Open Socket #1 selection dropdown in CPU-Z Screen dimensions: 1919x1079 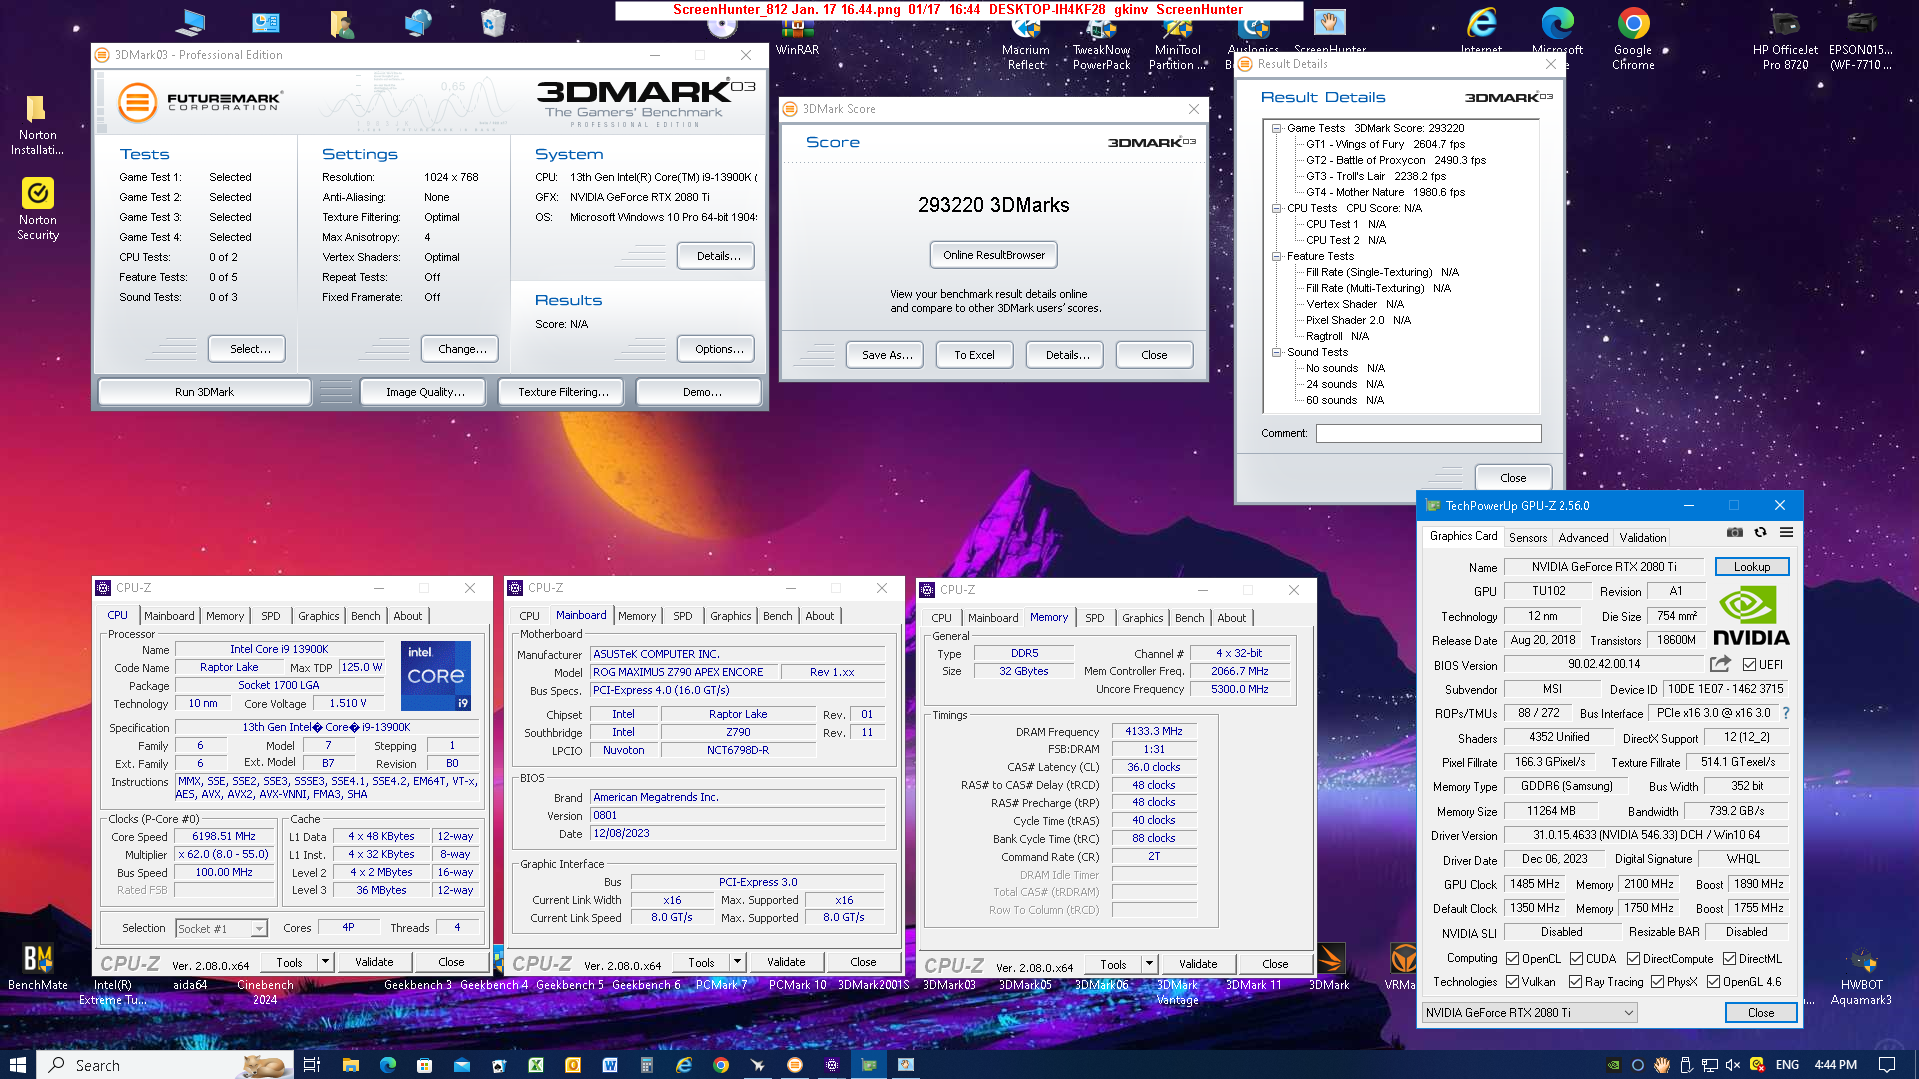coord(221,928)
